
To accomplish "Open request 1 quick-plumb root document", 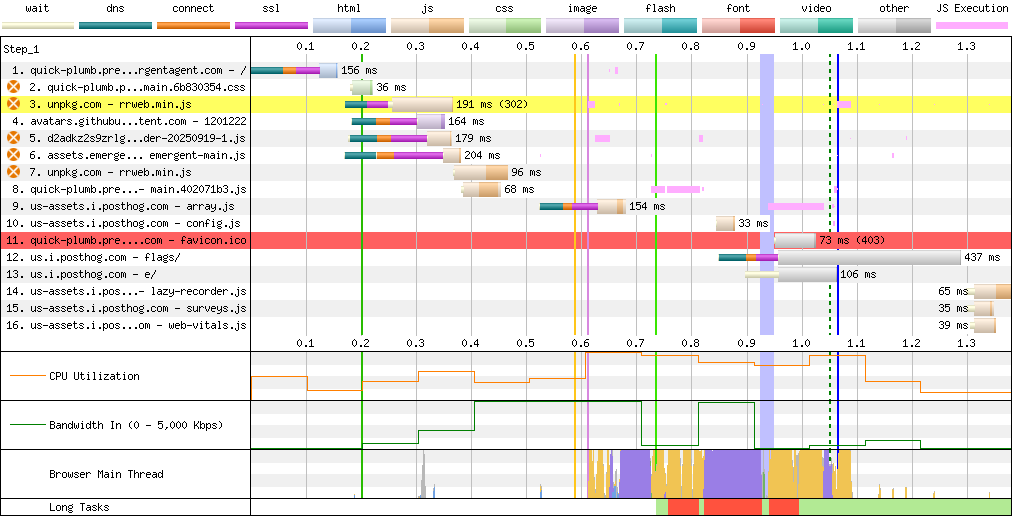I will pyautogui.click(x=129, y=70).
